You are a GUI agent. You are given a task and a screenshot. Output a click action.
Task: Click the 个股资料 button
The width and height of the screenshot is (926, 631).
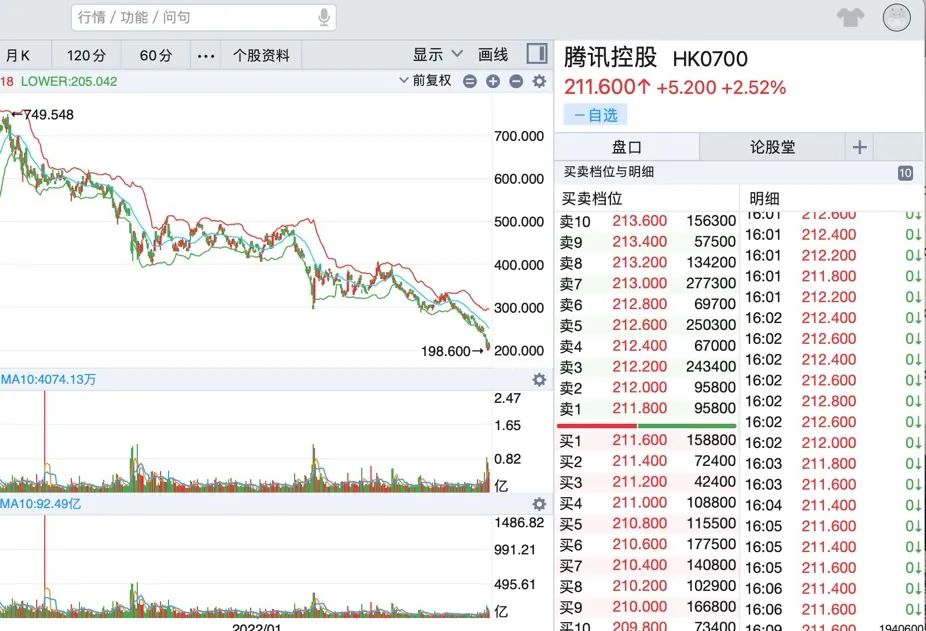[262, 55]
